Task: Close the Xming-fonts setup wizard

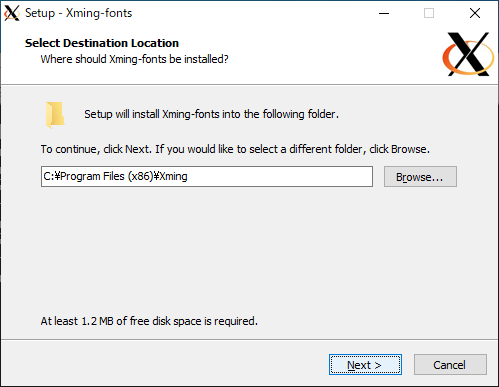Action: [475, 13]
